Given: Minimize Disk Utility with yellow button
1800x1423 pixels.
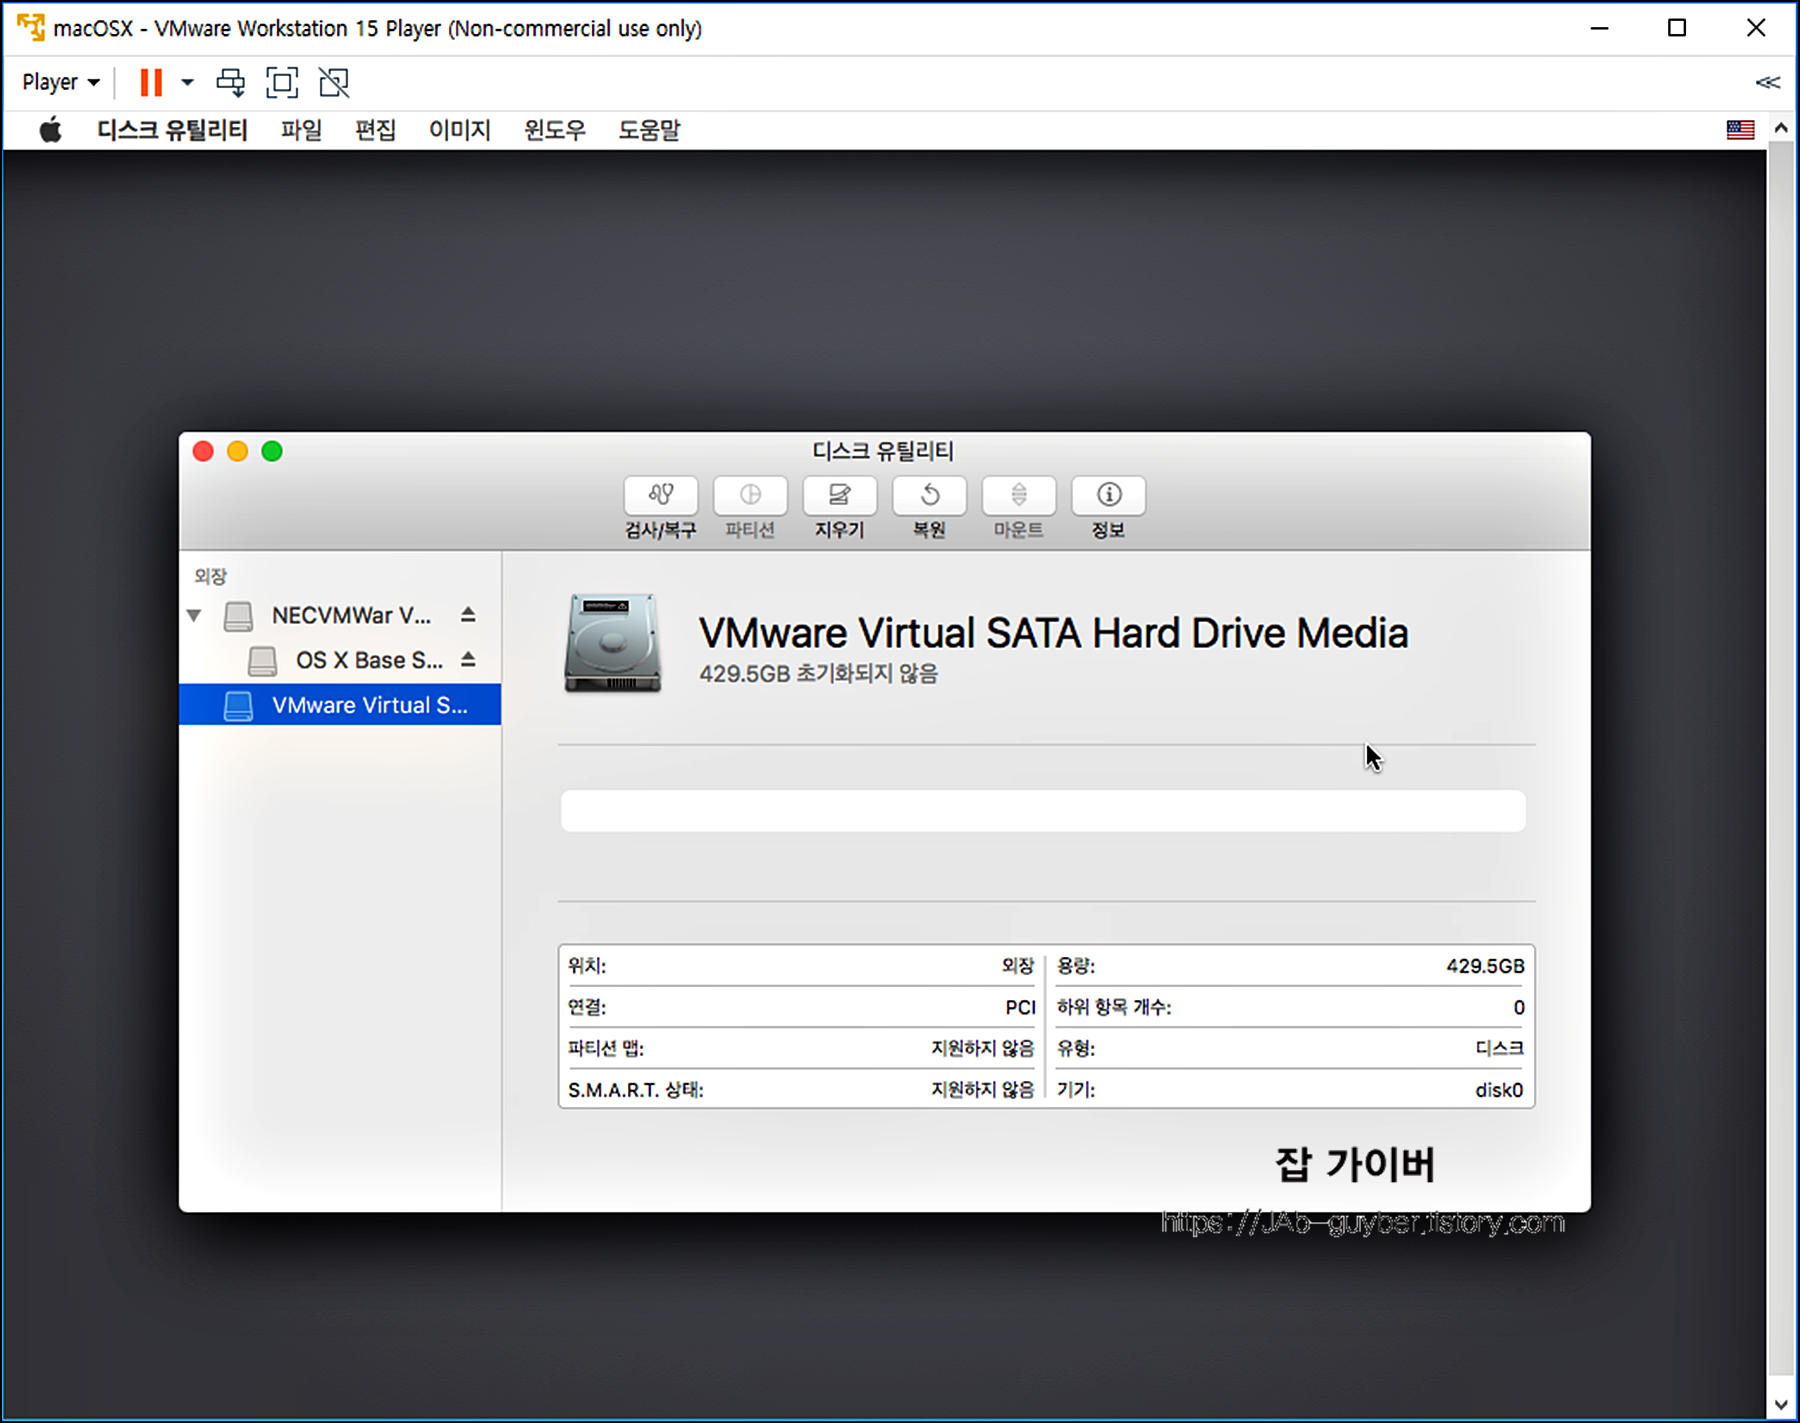Looking at the screenshot, I should point(237,451).
